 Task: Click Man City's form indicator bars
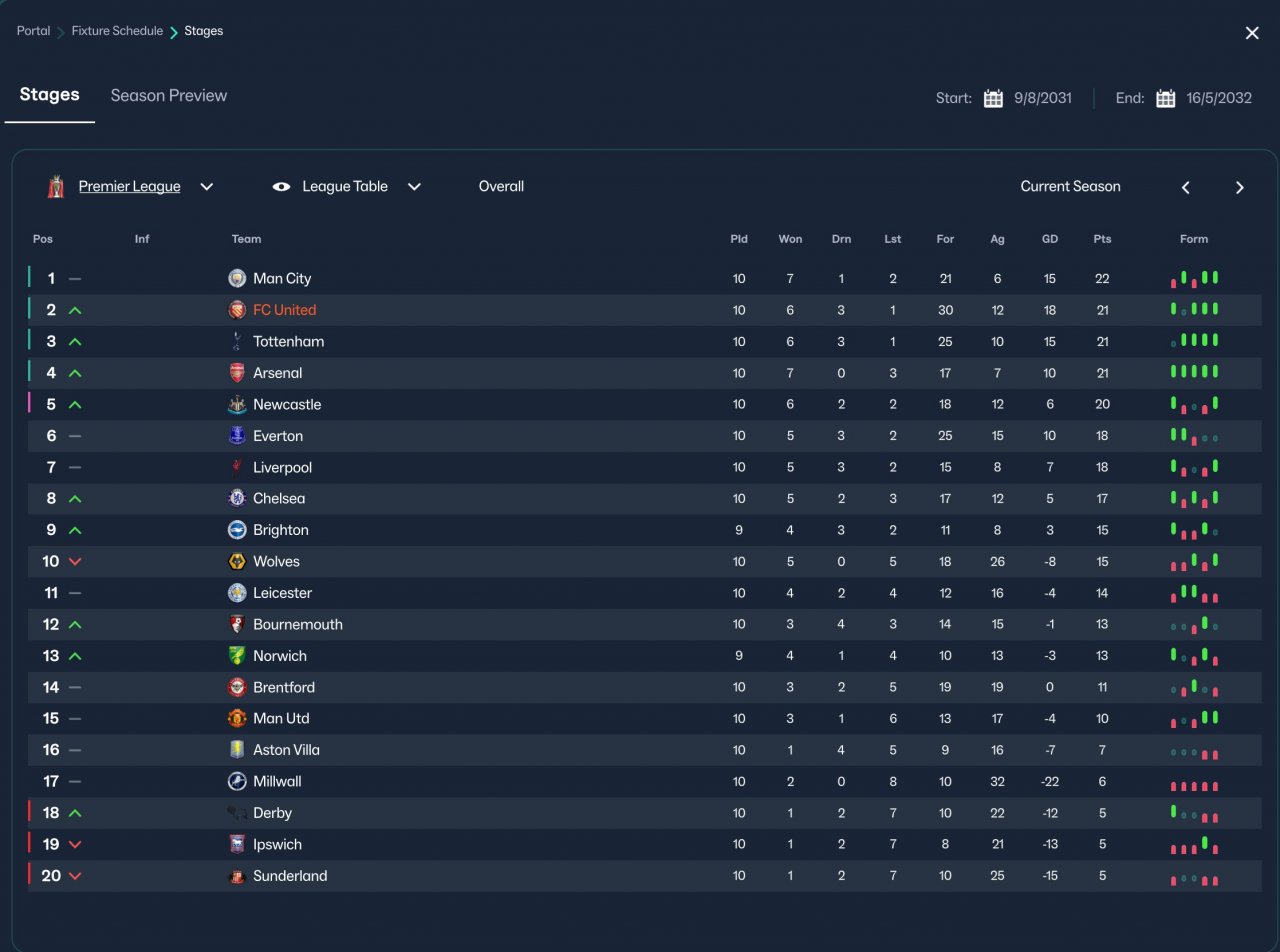1194,279
